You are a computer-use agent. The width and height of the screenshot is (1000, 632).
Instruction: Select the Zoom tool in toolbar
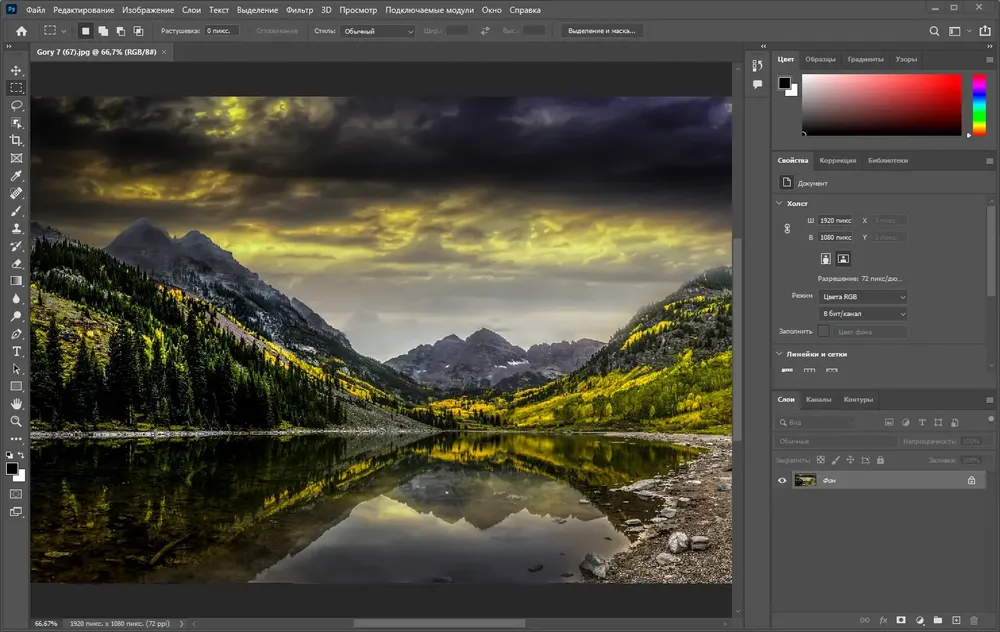click(16, 421)
